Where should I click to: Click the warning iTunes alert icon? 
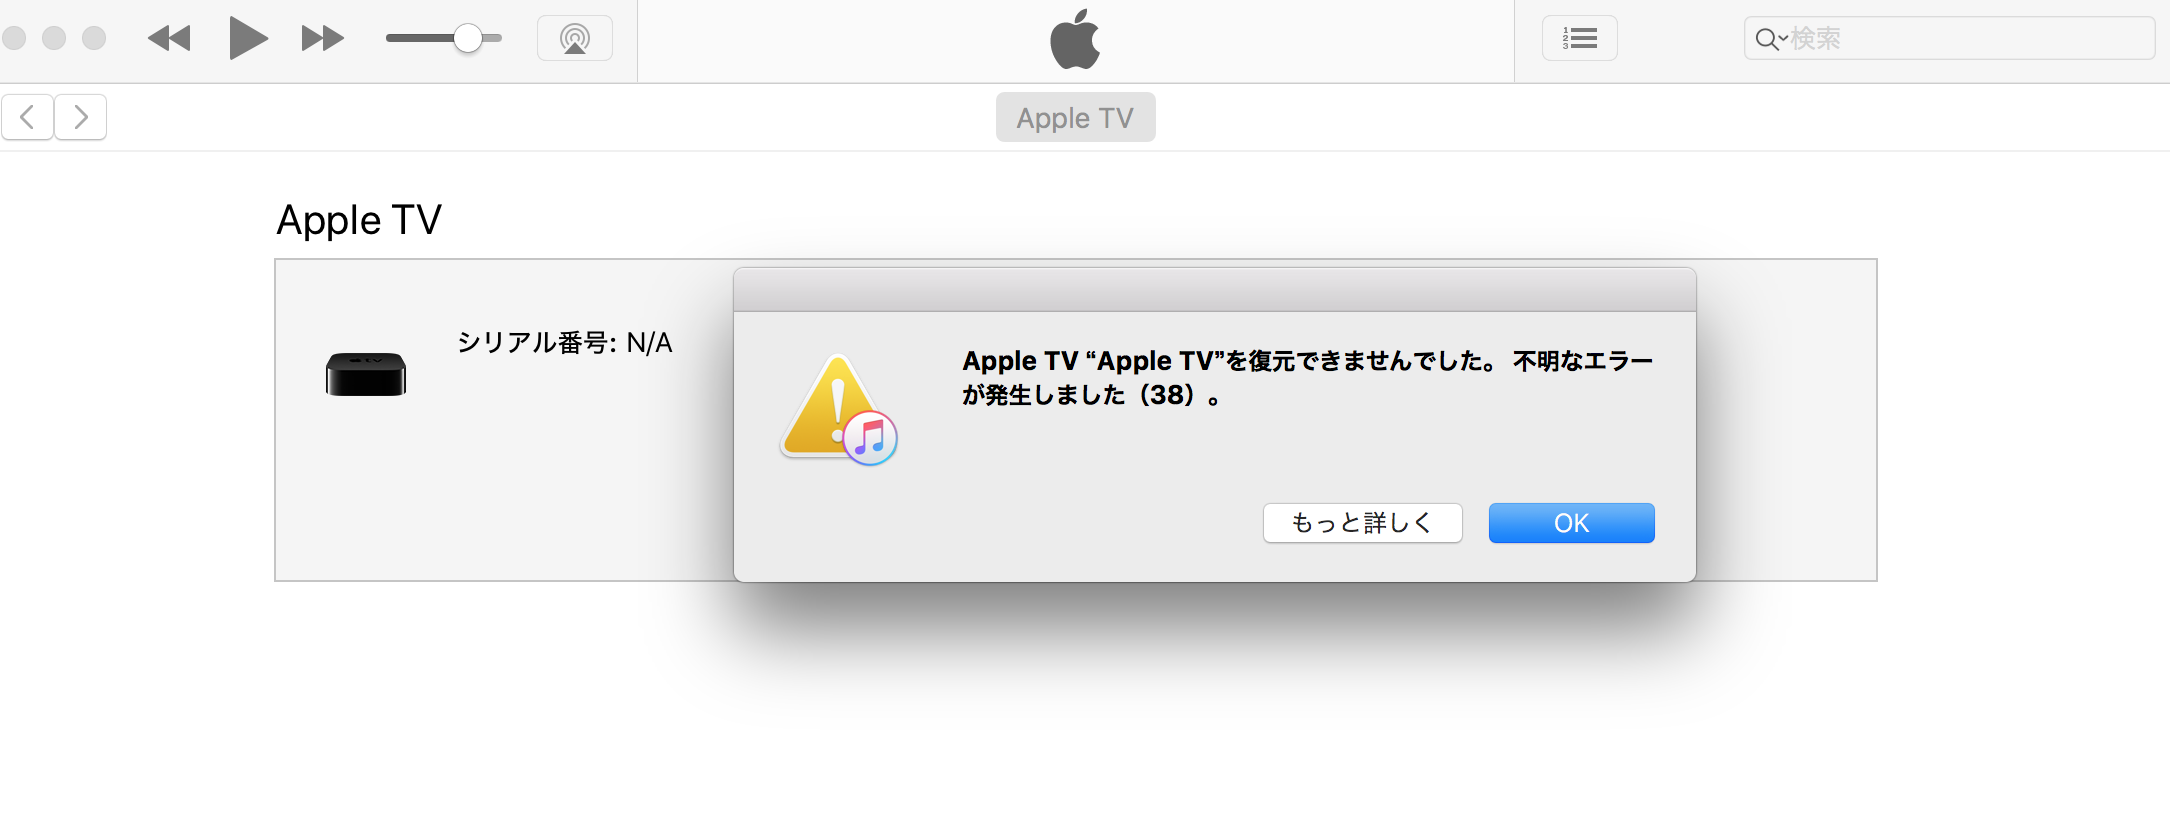[x=839, y=410]
